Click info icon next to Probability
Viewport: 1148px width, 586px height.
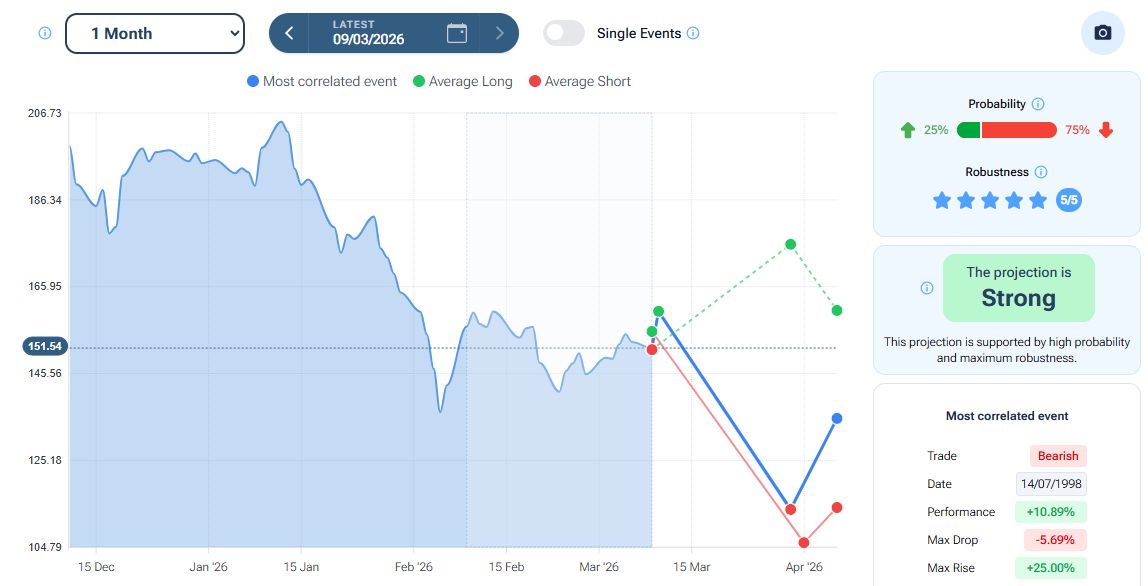pos(1038,104)
